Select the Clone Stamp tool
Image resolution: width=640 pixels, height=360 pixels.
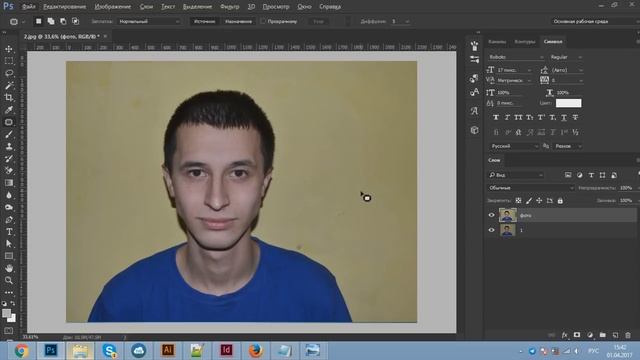pyautogui.click(x=9, y=147)
